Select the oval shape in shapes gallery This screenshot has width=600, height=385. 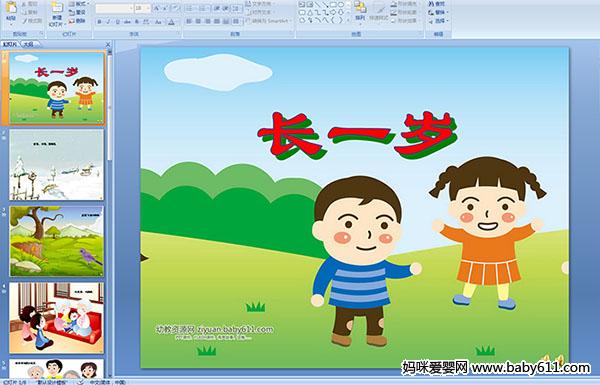[x=341, y=5]
